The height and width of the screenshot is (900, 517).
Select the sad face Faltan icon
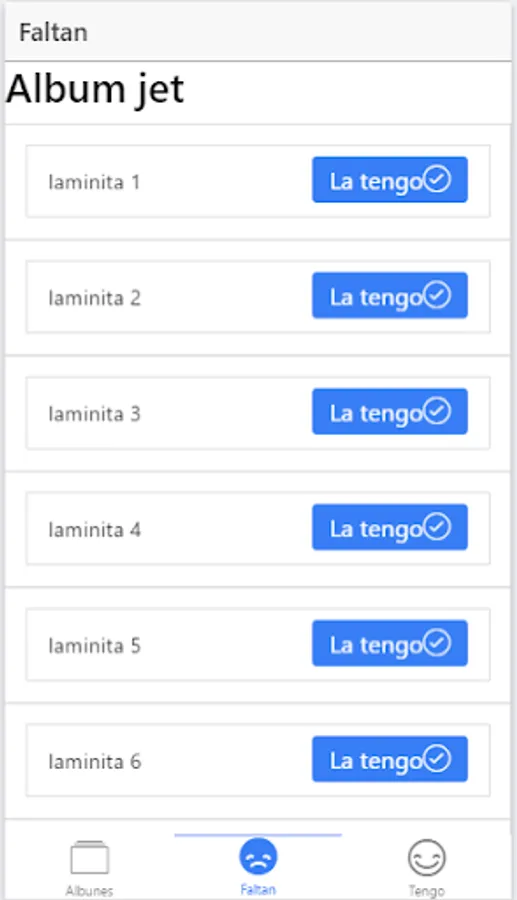[258, 857]
